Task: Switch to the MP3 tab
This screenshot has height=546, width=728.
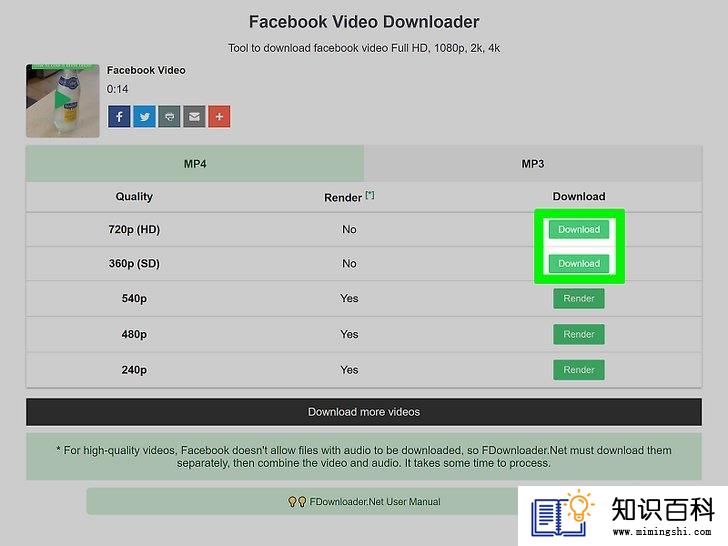Action: [x=533, y=164]
